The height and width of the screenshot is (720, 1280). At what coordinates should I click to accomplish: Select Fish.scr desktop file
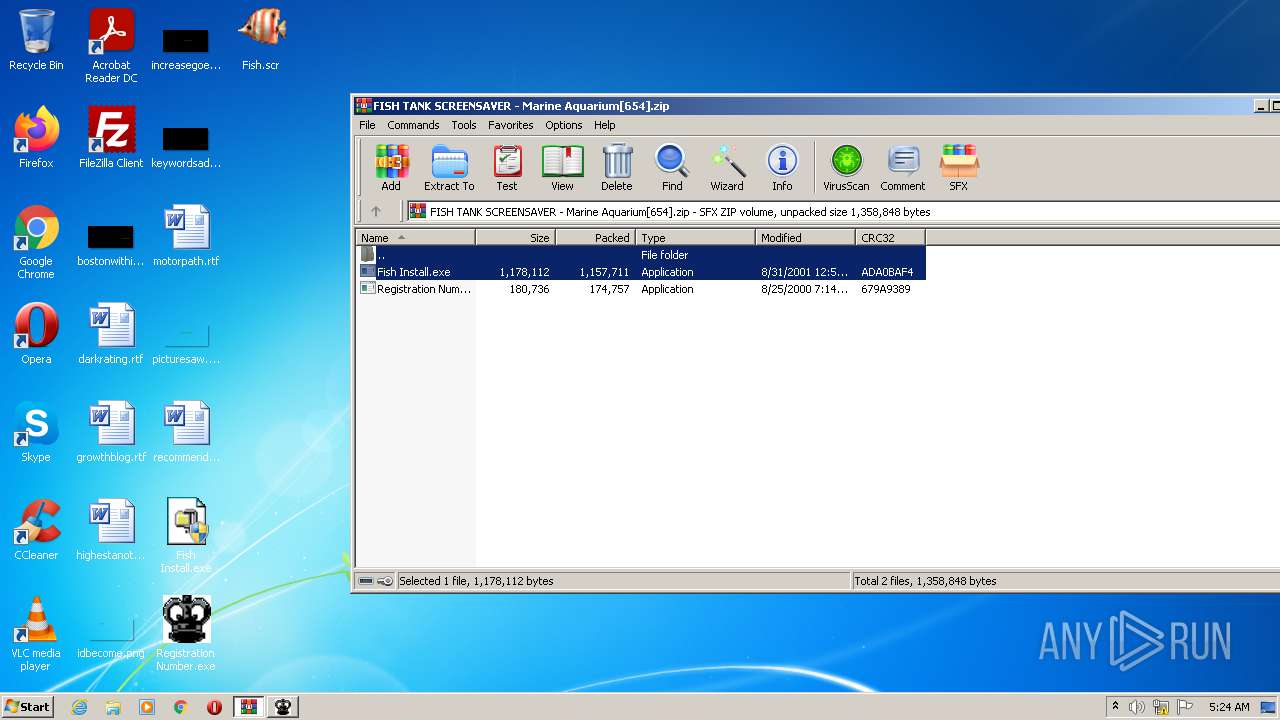pos(261,40)
